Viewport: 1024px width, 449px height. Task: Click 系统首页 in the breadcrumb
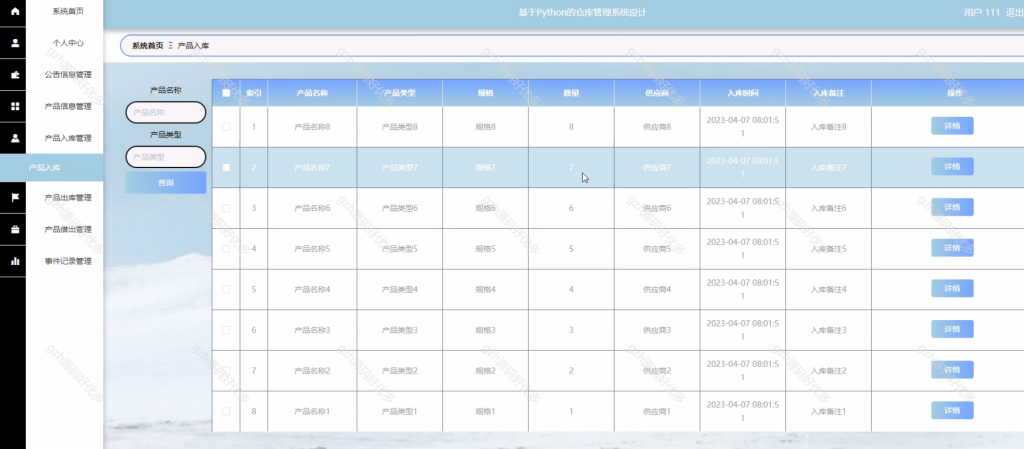[x=148, y=46]
